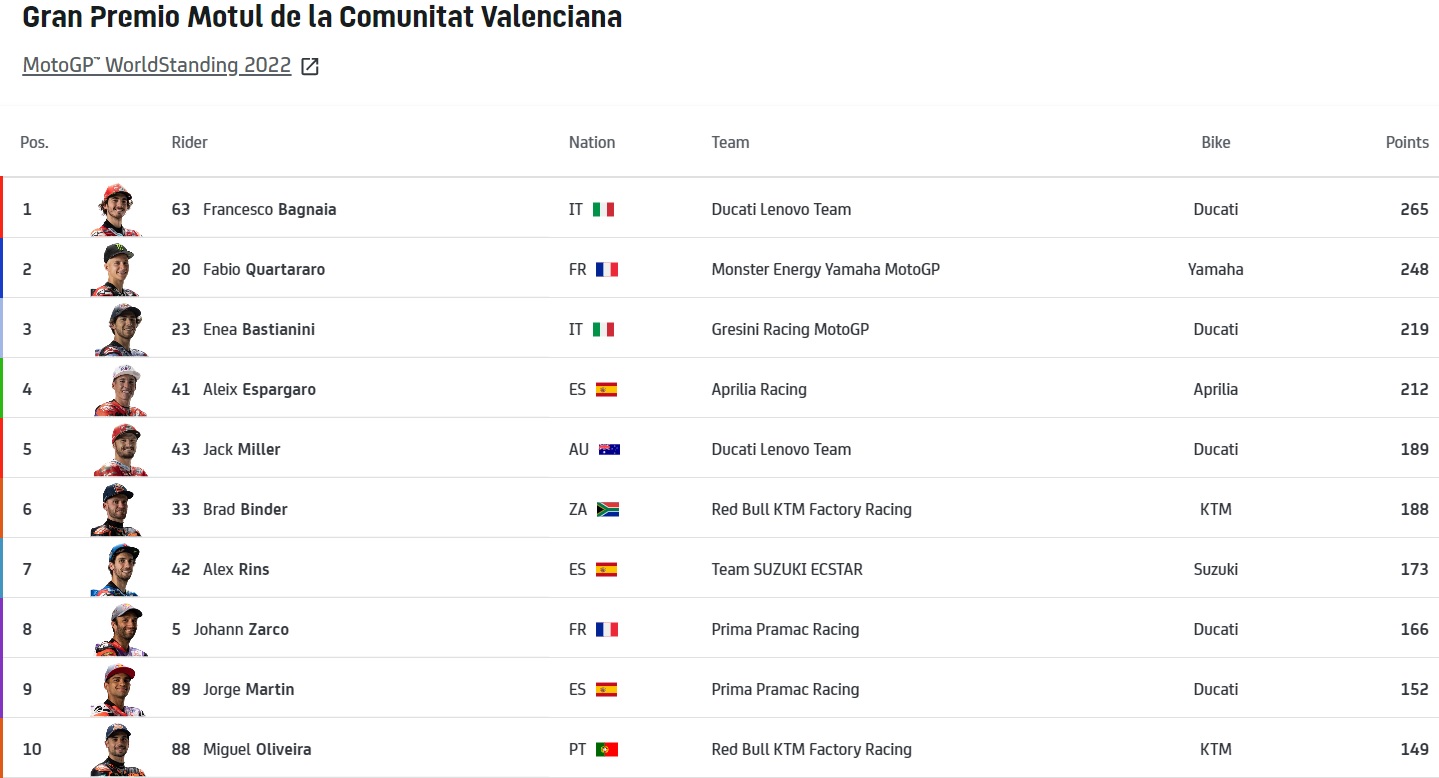The height and width of the screenshot is (778, 1439).
Task: Click Jorge Martin's rider portrait
Action: [x=118, y=689]
